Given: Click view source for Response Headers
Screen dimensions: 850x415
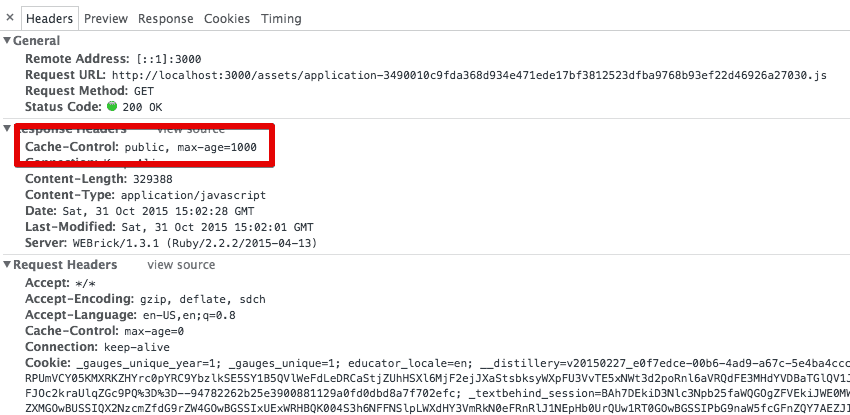Looking at the screenshot, I should [191, 129].
